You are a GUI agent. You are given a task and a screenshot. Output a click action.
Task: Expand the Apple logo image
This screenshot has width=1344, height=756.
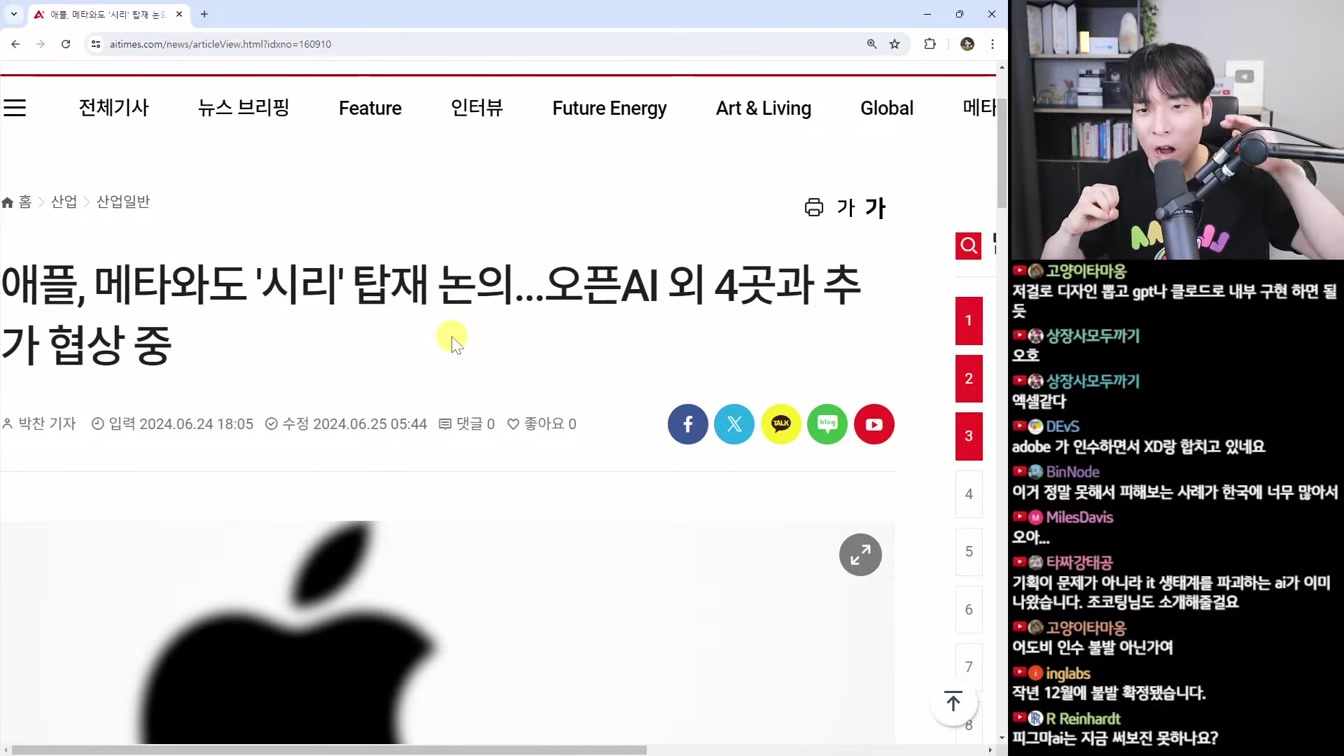tap(860, 555)
